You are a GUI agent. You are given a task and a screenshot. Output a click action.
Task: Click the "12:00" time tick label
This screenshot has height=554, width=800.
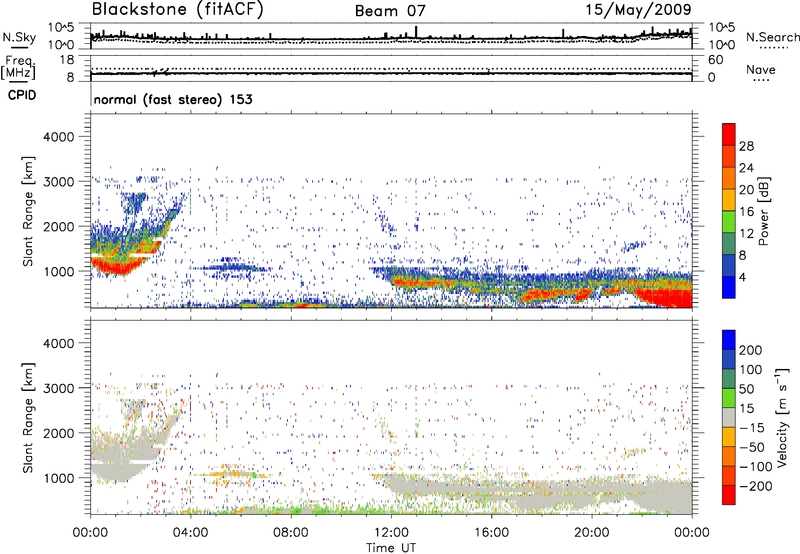[x=391, y=533]
